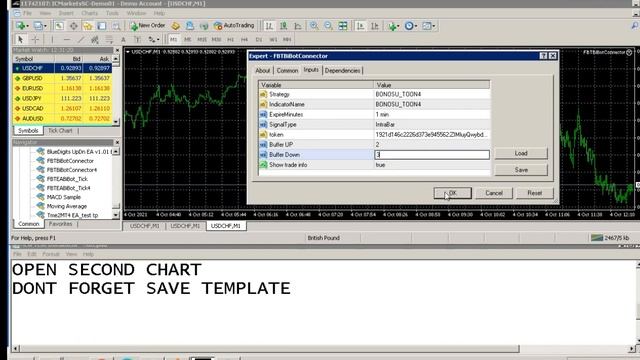Open the Charts menu
Image resolution: width=640 pixels, height=360 pixels.
pos(89,13)
